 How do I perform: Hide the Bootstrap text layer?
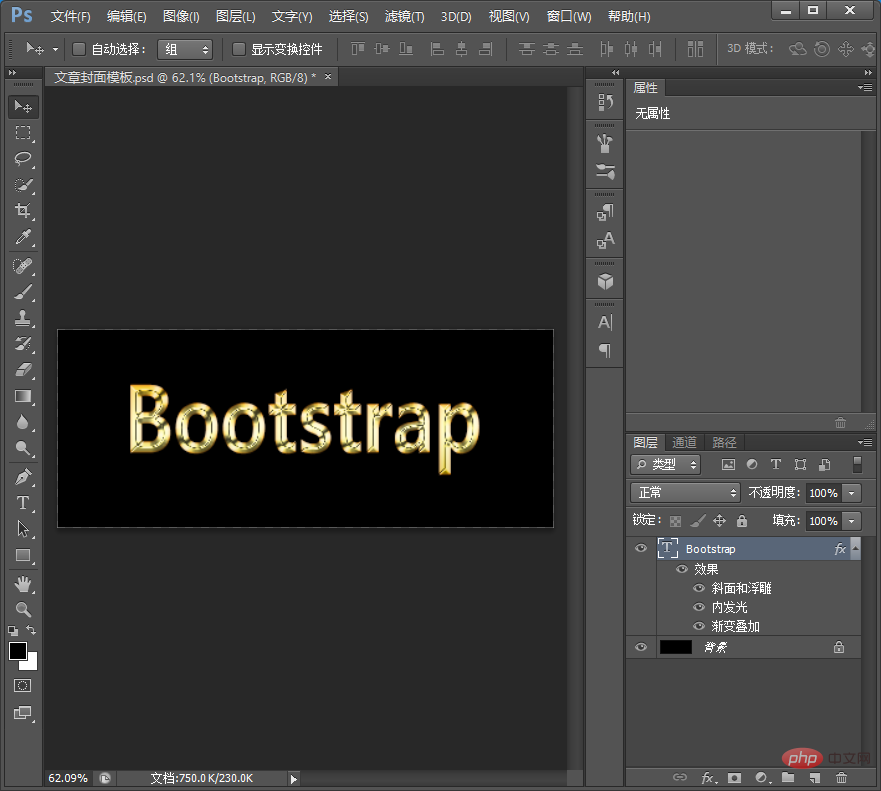click(641, 549)
